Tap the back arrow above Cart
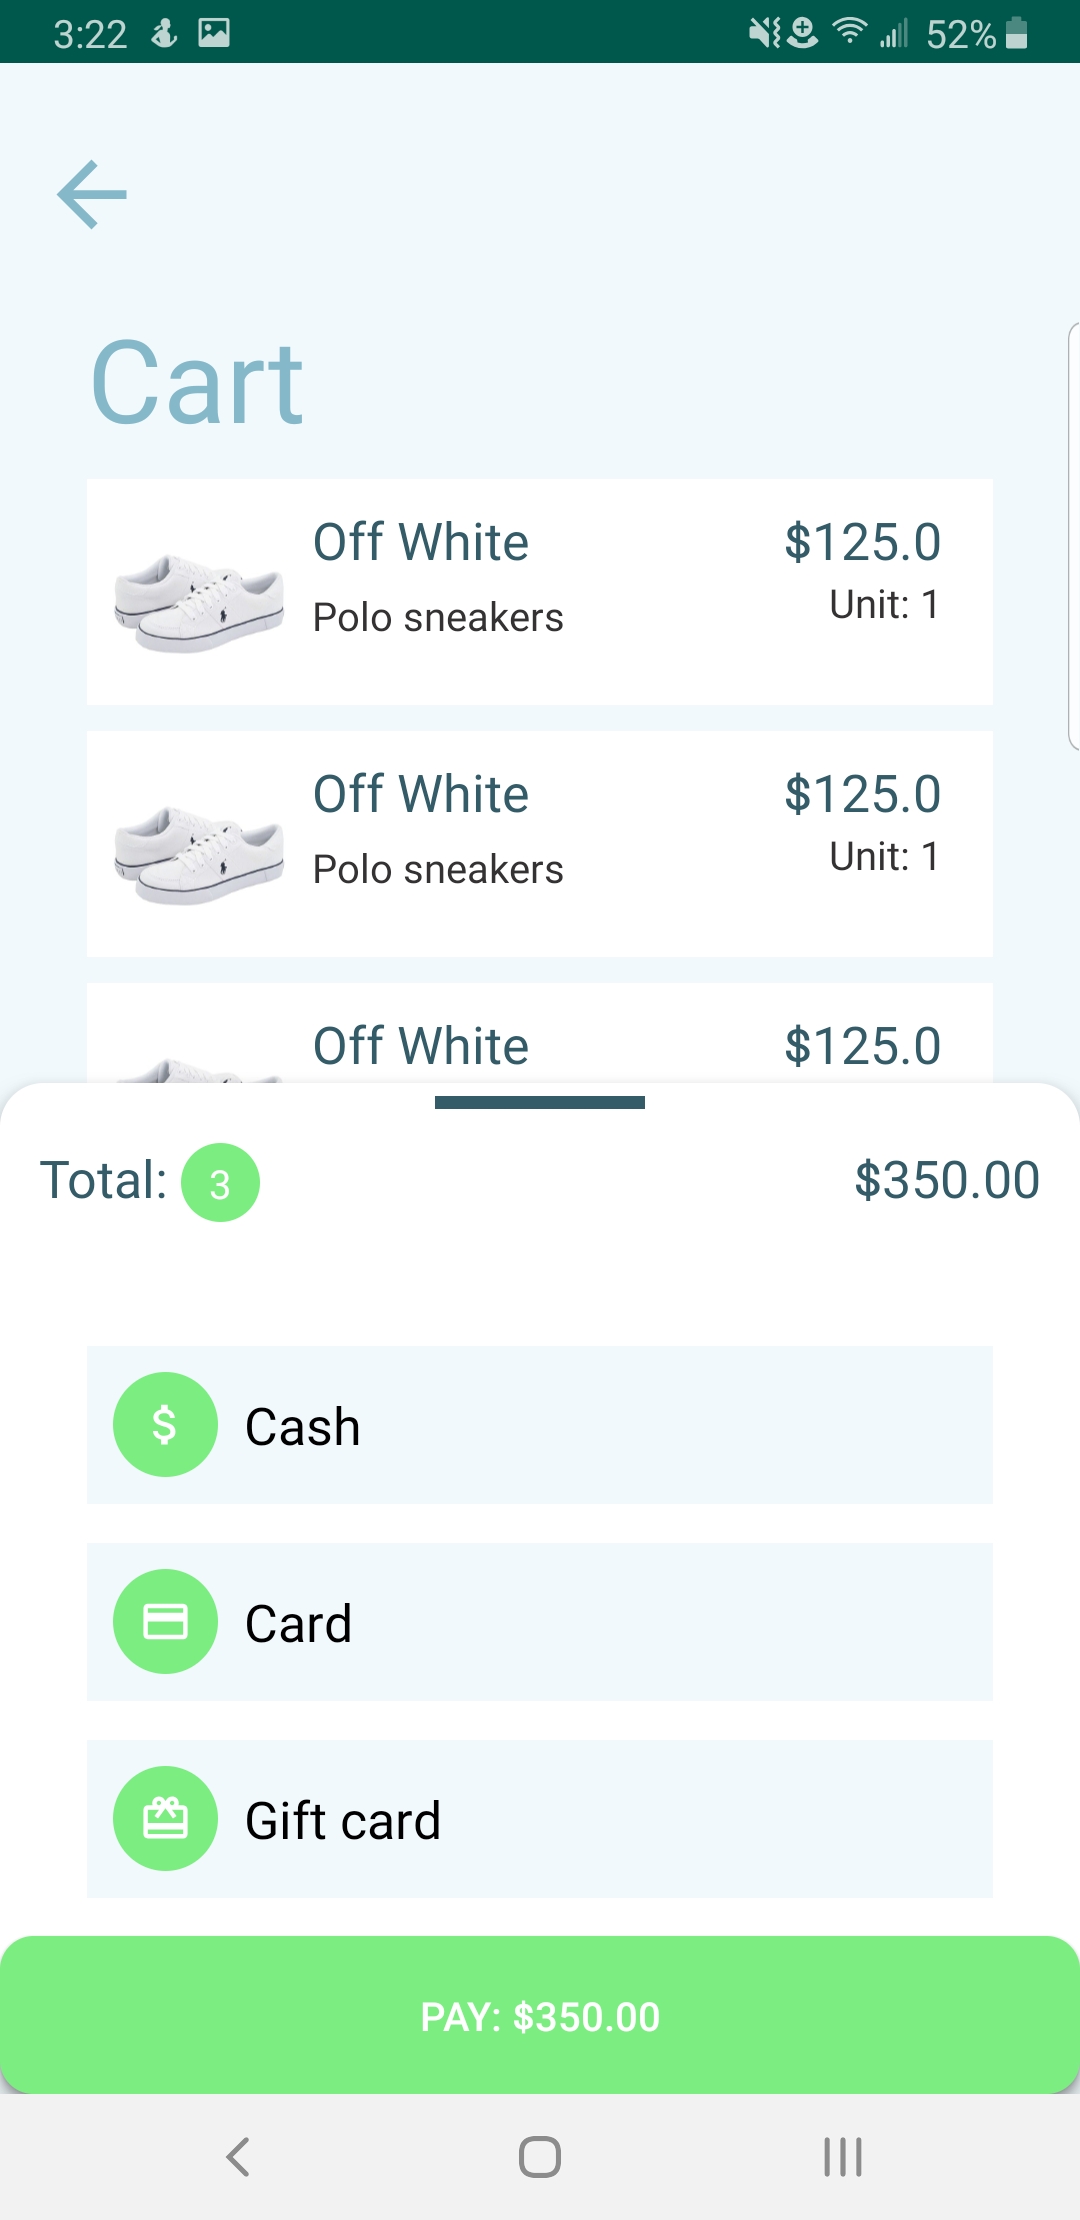This screenshot has width=1080, height=2220. click(x=92, y=194)
